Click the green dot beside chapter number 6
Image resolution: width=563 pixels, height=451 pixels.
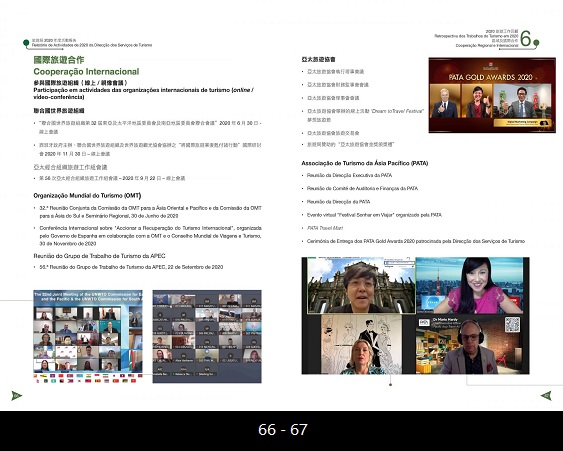[536, 43]
